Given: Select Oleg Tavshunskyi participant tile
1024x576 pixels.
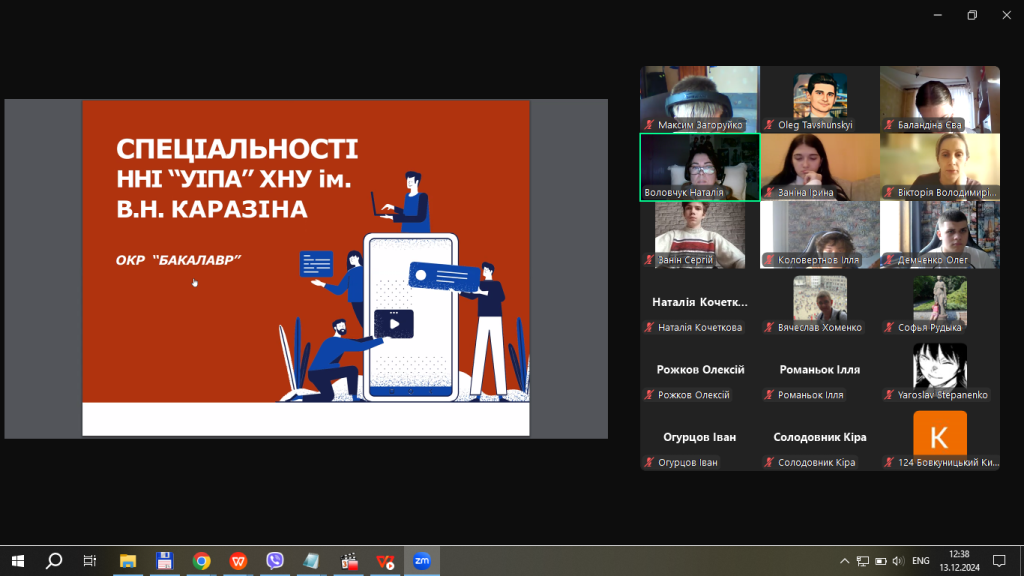Looking at the screenshot, I should point(820,99).
